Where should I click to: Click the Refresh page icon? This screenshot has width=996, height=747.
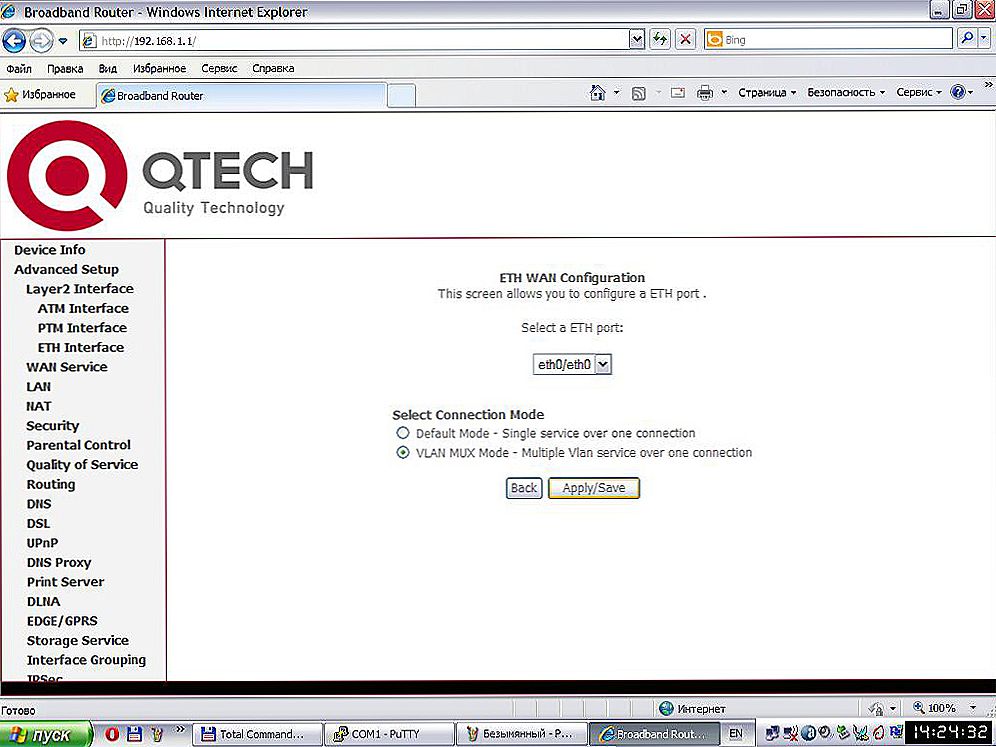tap(660, 40)
